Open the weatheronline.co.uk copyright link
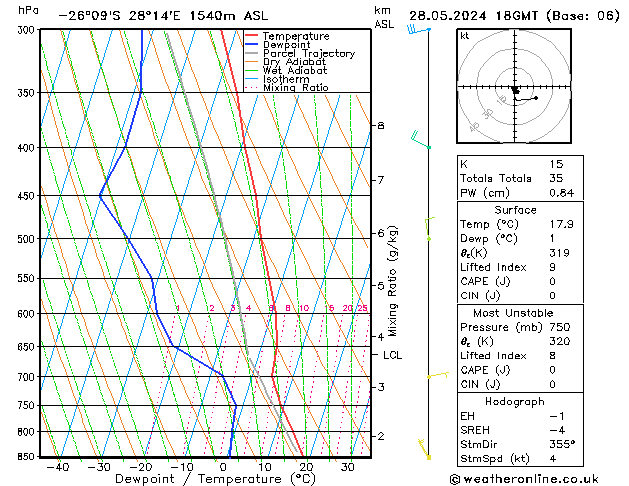This screenshot has height=486, width=629. [524, 479]
